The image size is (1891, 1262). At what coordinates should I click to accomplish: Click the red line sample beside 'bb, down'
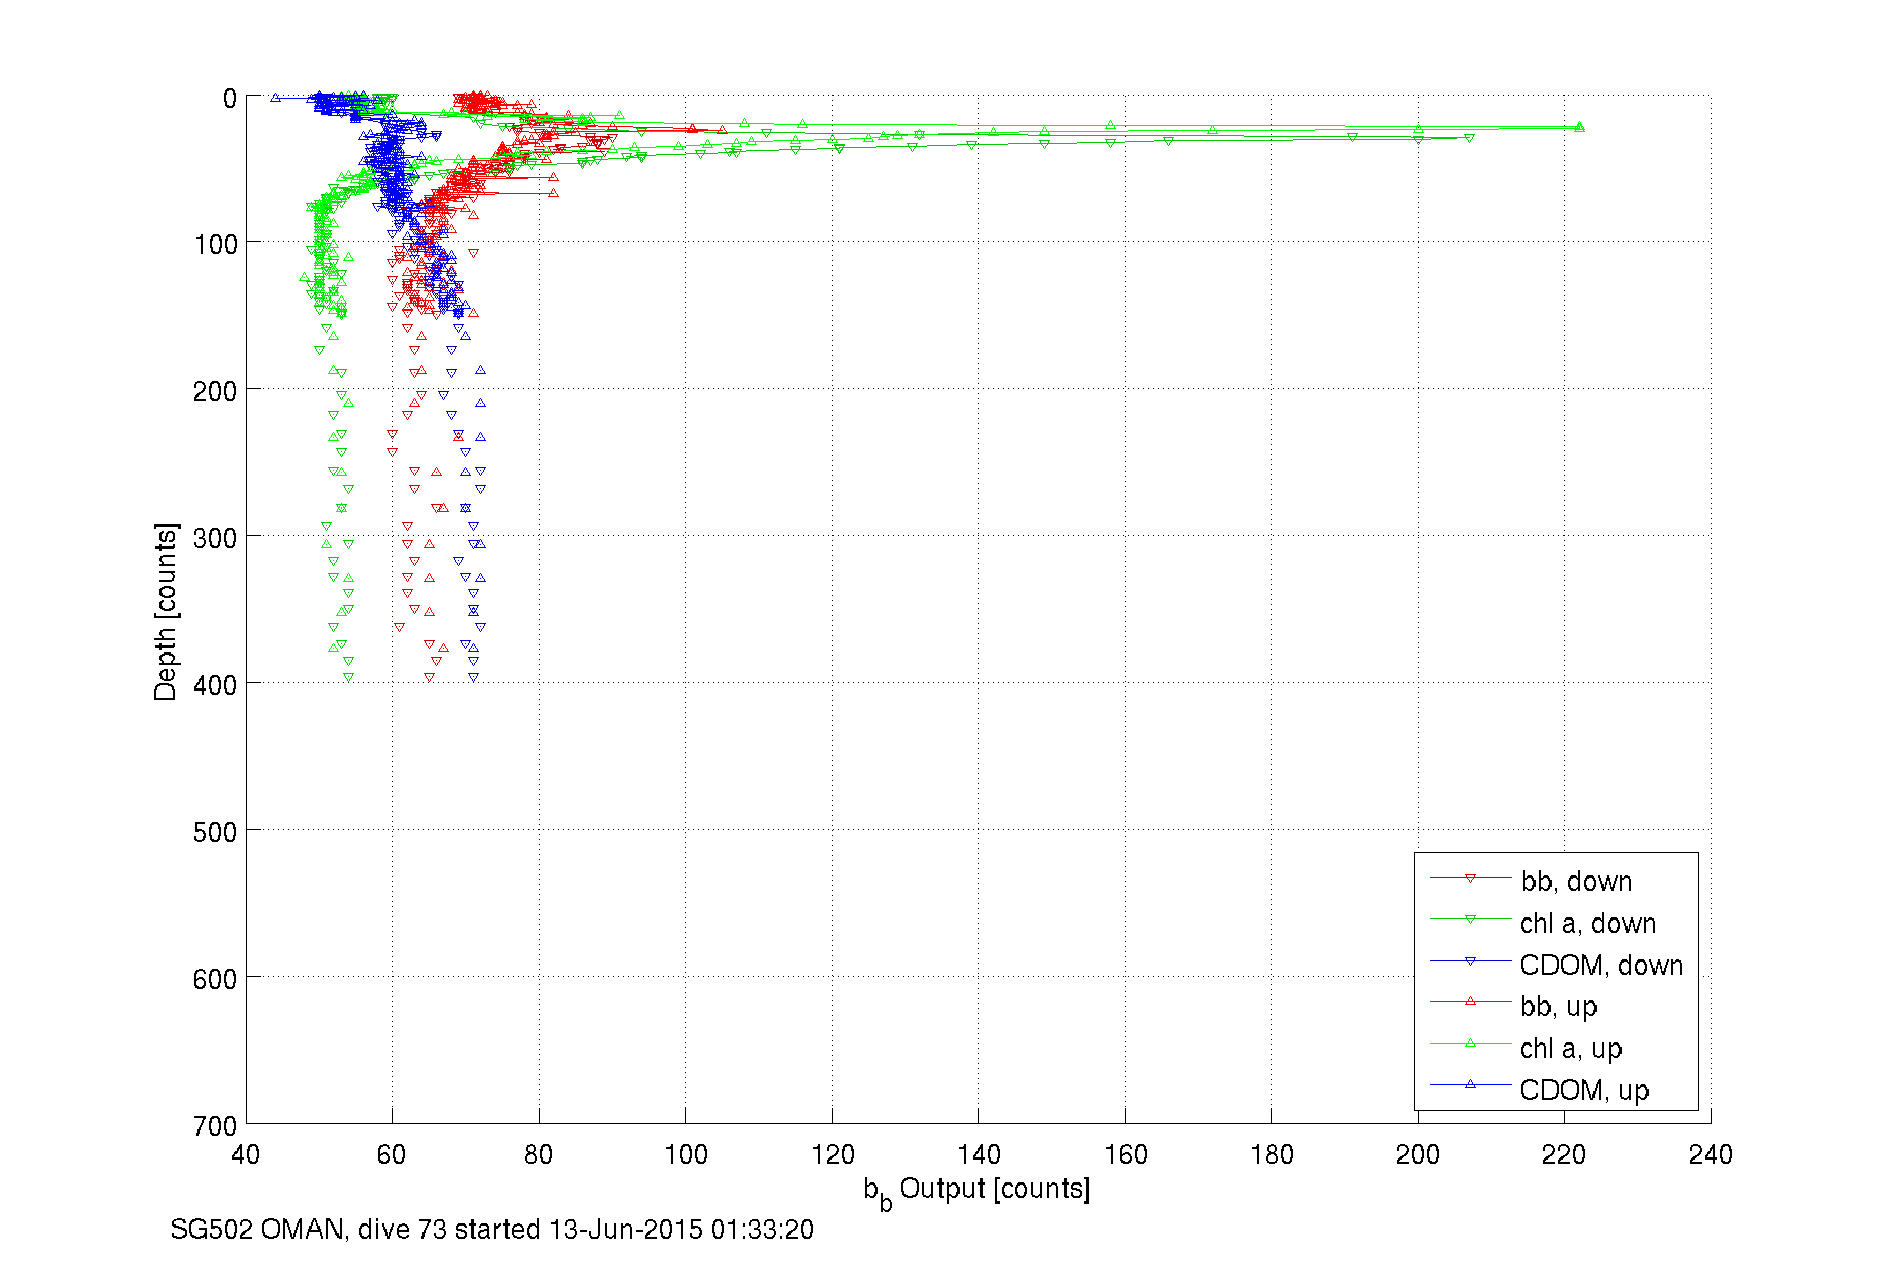[1470, 878]
